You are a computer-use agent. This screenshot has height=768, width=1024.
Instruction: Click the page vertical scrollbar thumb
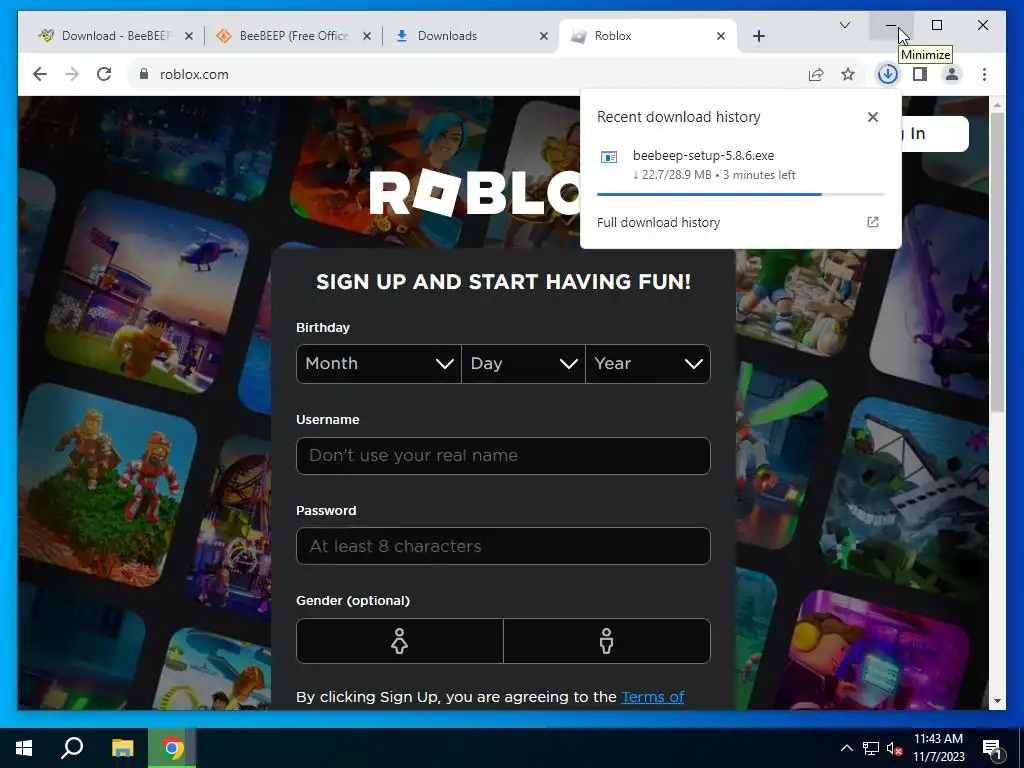pos(997,262)
